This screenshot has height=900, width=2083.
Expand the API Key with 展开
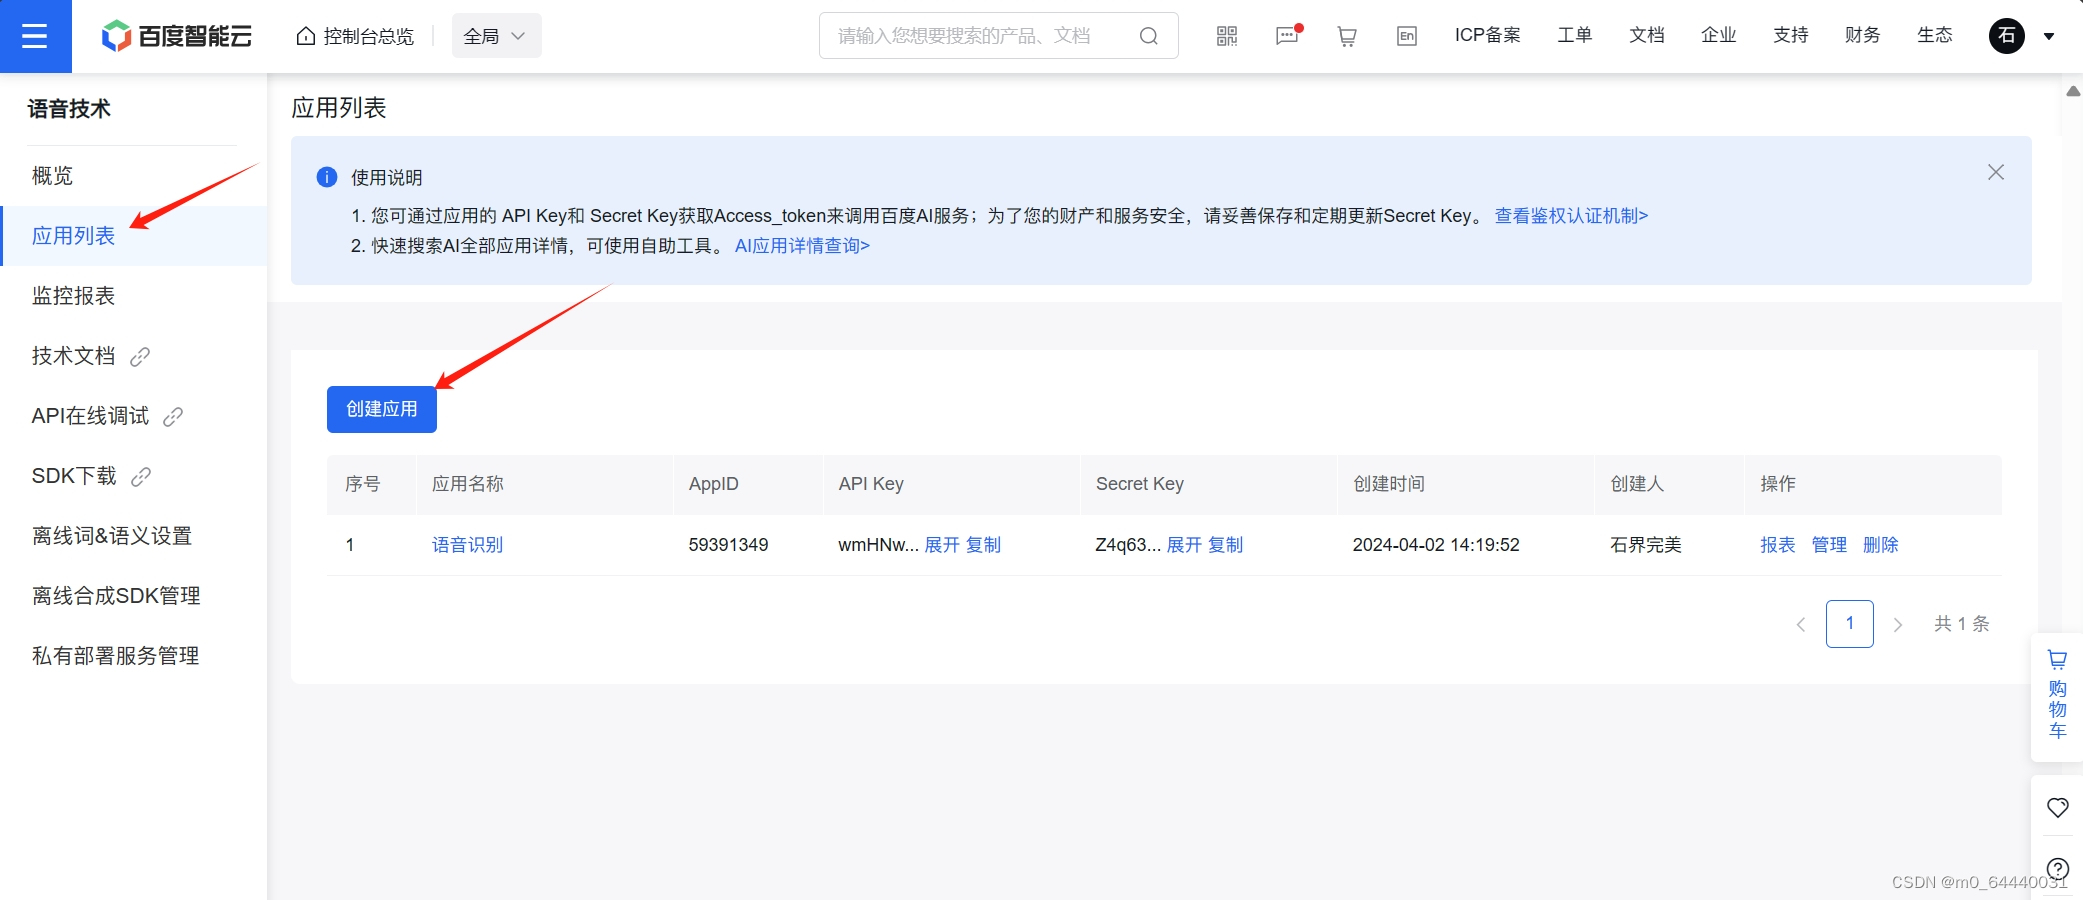(942, 545)
